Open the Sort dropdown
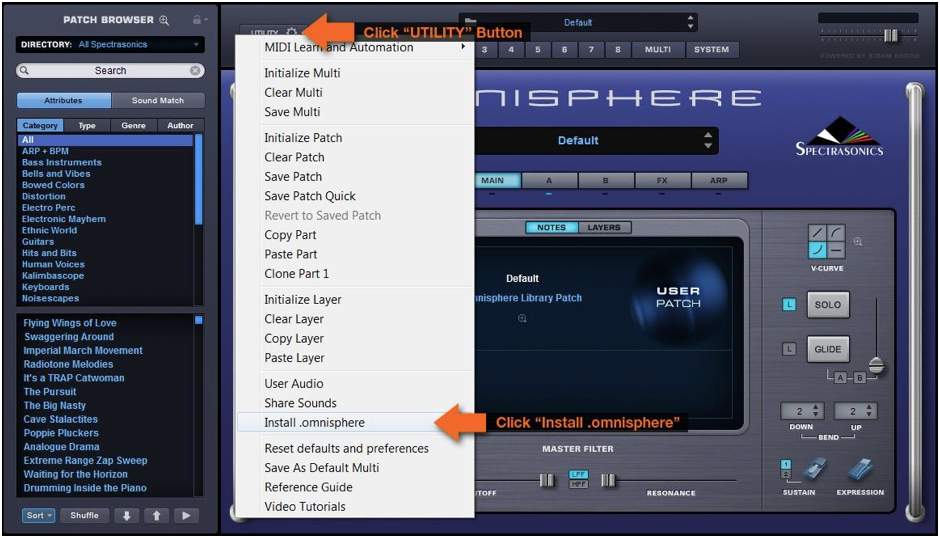Viewport: 940px width, 538px height. pyautogui.click(x=38, y=515)
